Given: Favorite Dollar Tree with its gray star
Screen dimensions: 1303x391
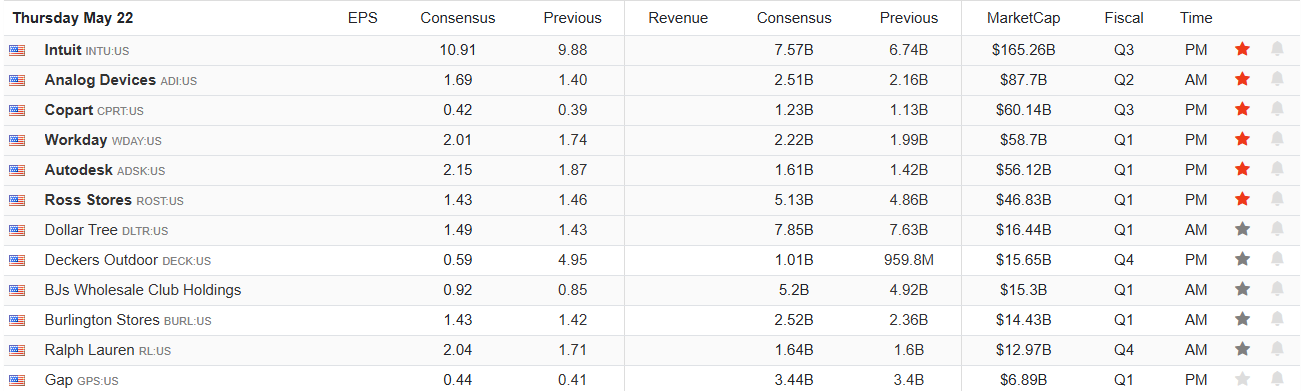Looking at the screenshot, I should tap(1242, 229).
